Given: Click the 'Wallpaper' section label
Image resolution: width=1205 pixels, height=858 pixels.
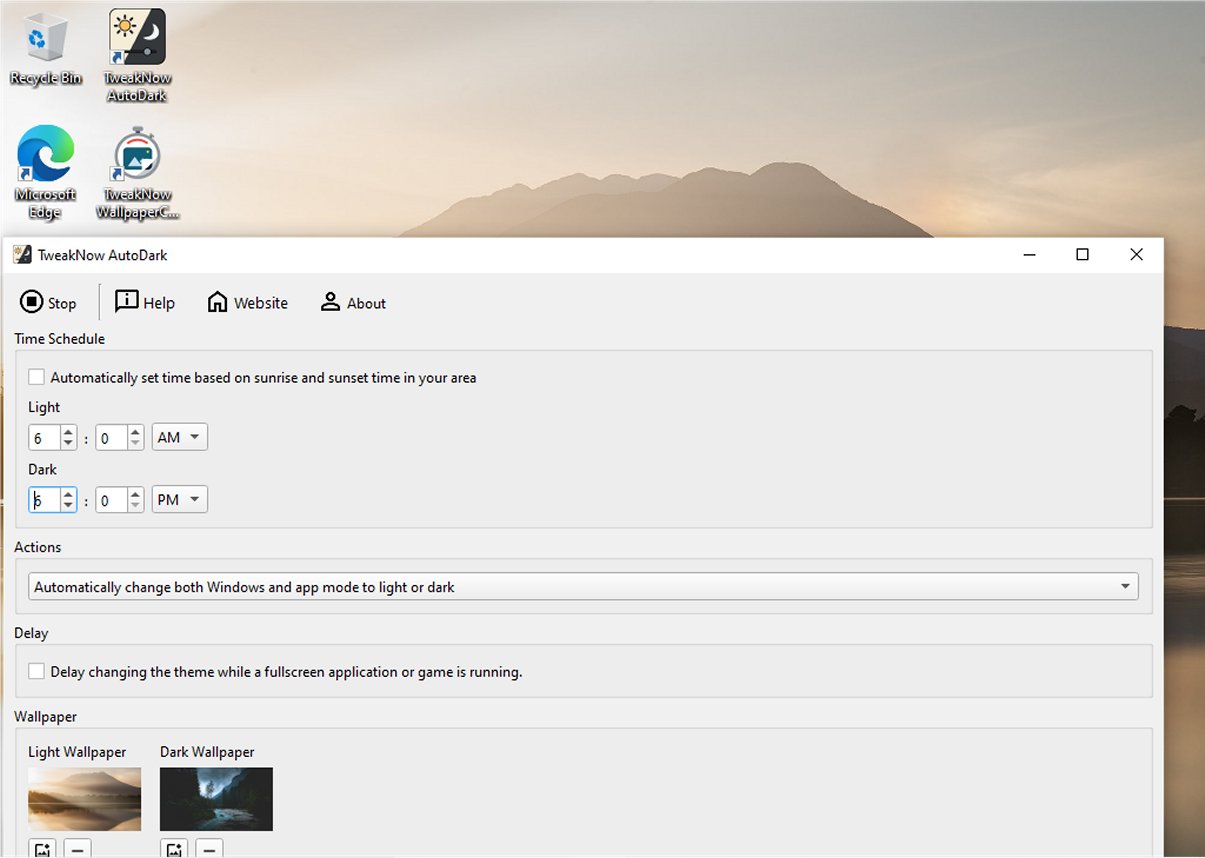Looking at the screenshot, I should point(45,716).
